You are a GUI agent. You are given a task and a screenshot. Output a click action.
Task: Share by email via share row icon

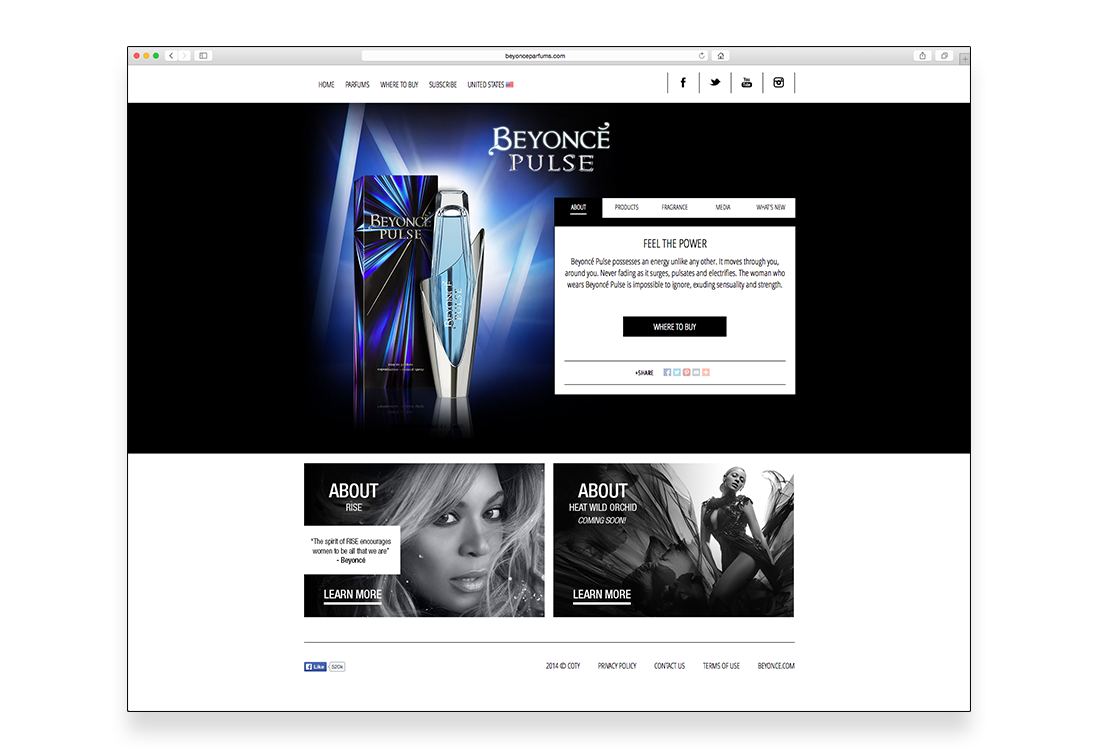point(696,373)
